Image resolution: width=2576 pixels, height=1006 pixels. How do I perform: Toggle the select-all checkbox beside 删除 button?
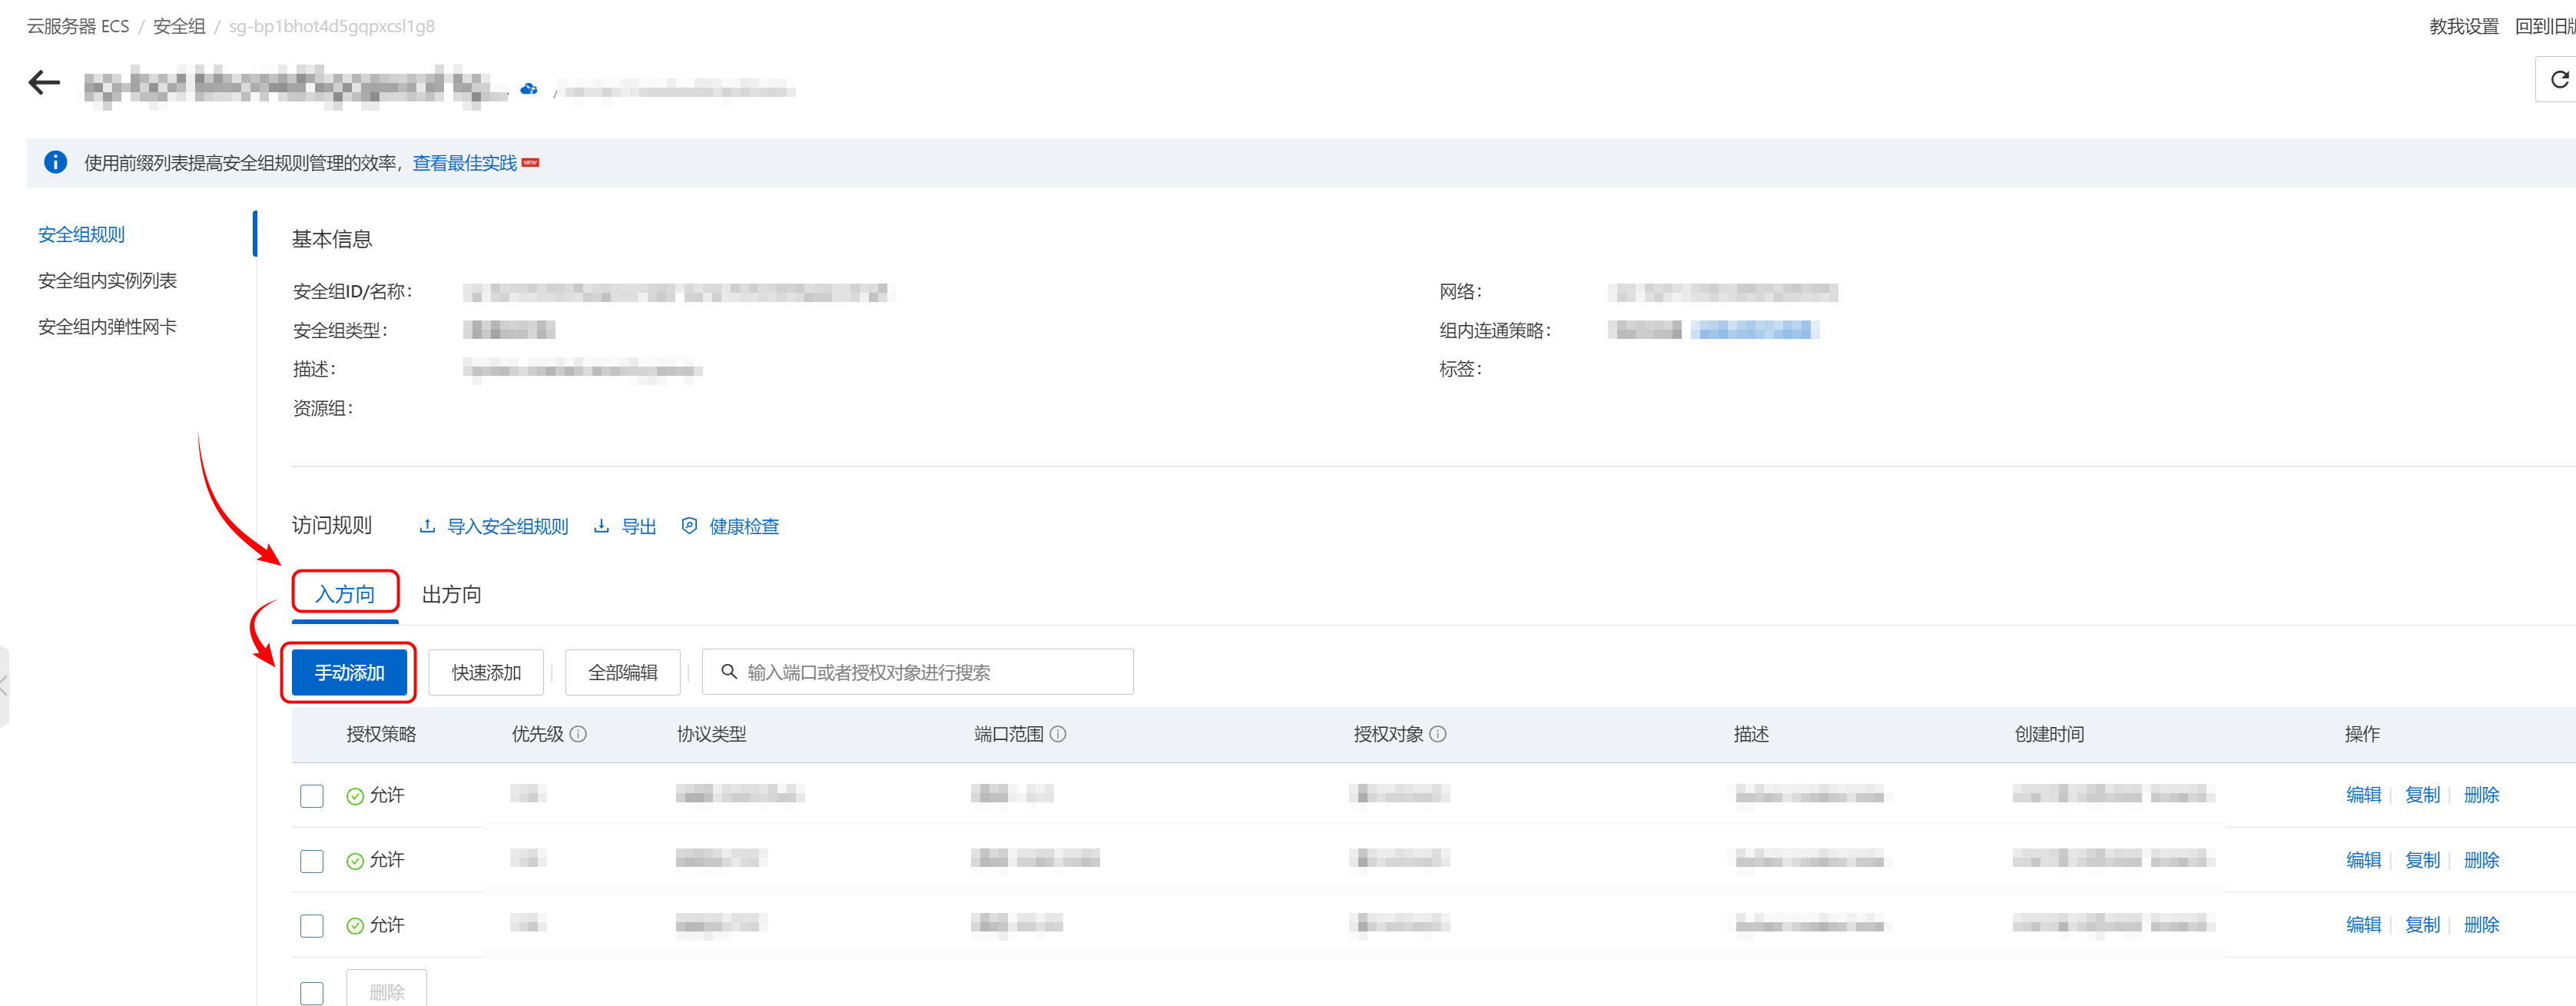click(312, 992)
